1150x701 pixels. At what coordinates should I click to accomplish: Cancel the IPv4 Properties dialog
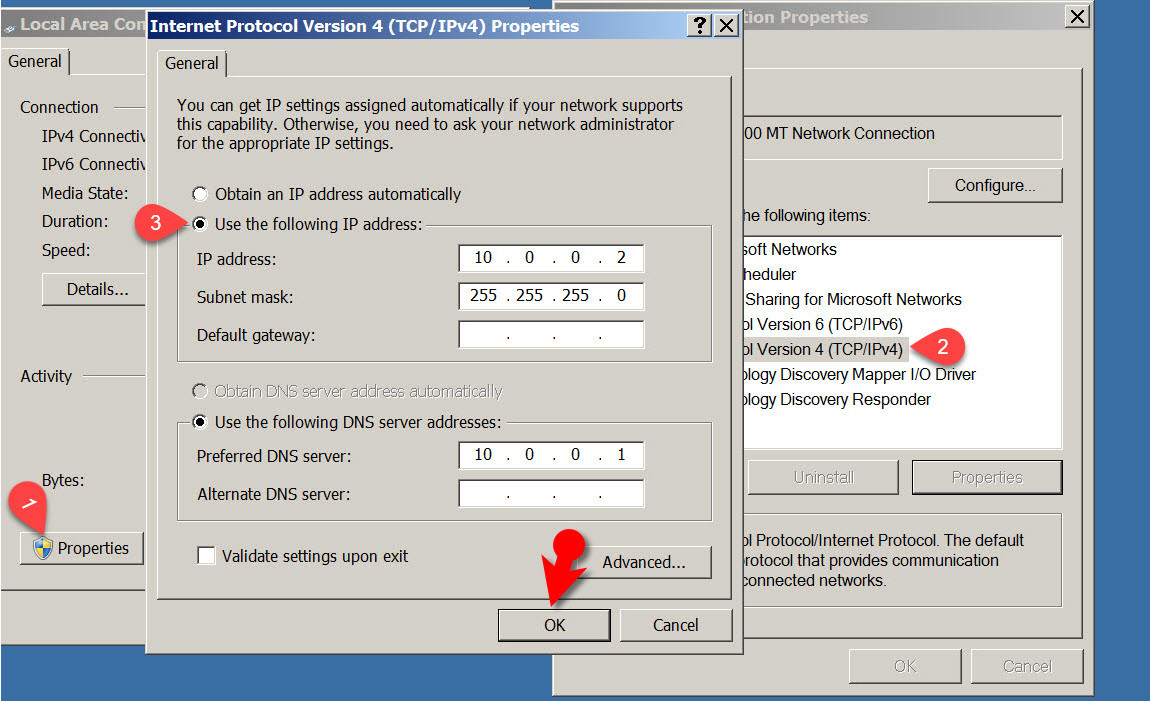[676, 625]
